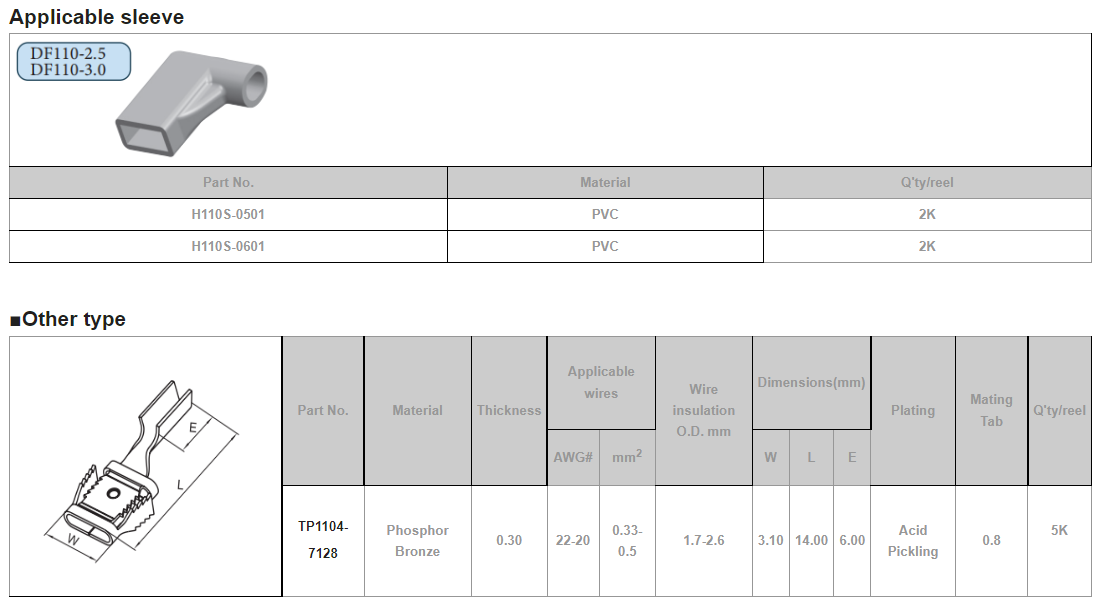Click the Wire insulation O.D. mm header
1100x601 pixels.
click(703, 410)
